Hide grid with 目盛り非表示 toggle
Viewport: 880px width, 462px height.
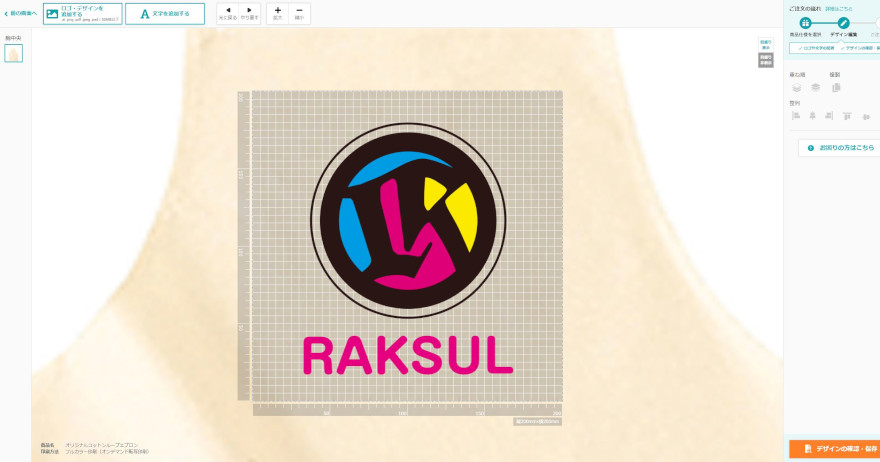pos(766,60)
